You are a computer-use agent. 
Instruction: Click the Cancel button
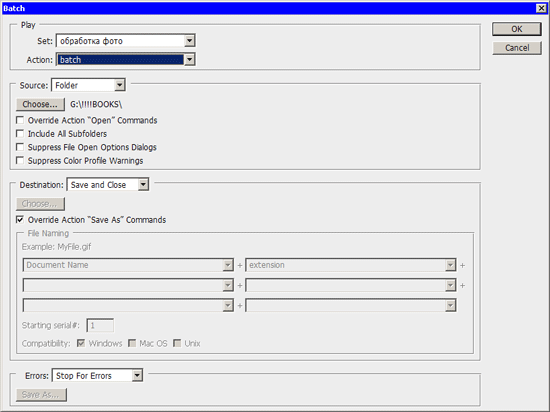pyautogui.click(x=517, y=48)
